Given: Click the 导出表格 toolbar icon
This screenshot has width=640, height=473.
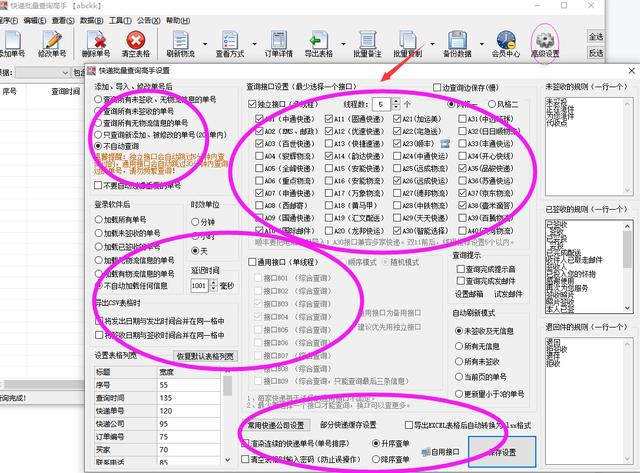Looking at the screenshot, I should (x=319, y=41).
